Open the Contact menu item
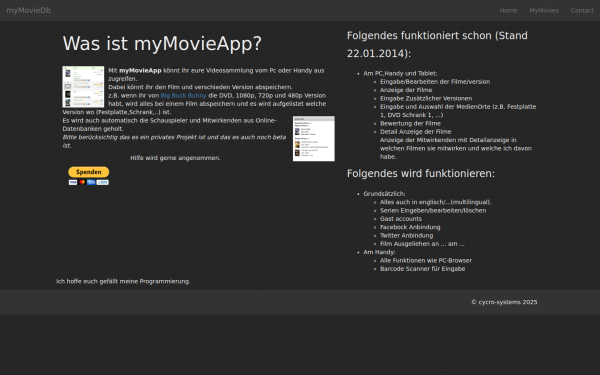This screenshot has height=375, width=600. (x=582, y=10)
